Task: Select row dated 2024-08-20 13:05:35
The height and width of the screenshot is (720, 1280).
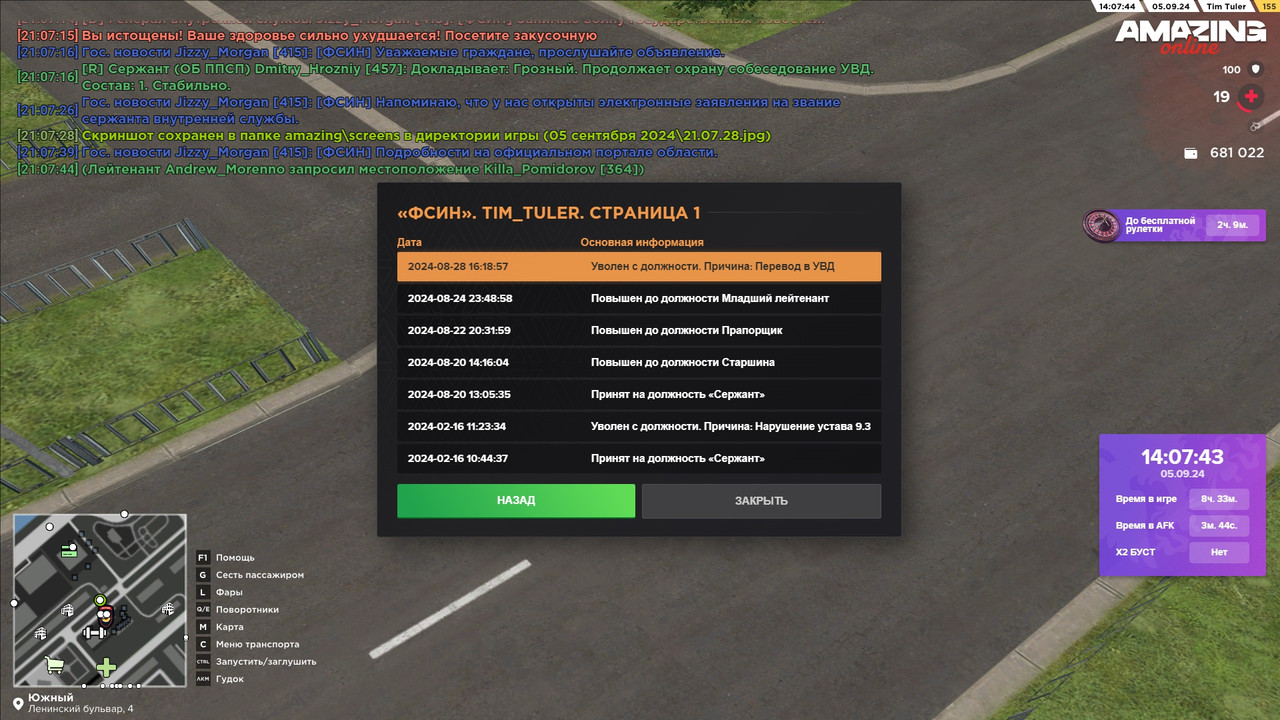Action: click(x=639, y=394)
